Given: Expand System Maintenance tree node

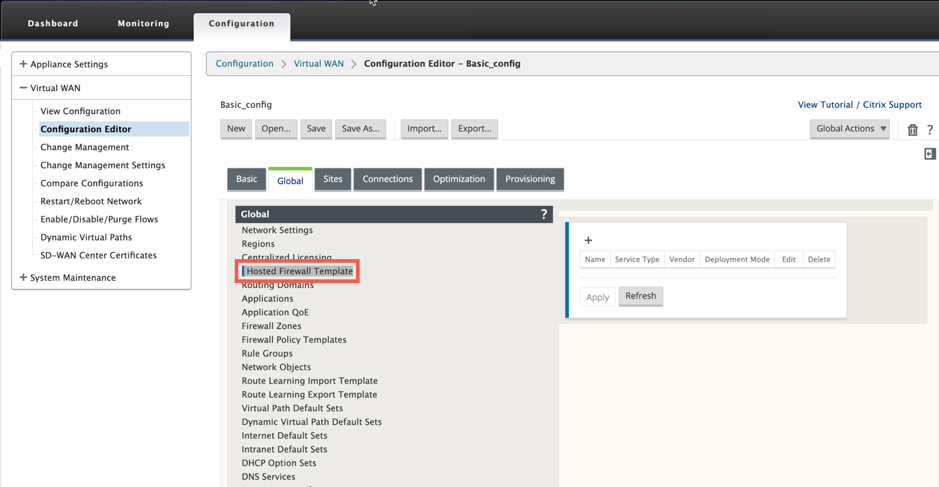Looking at the screenshot, I should click(x=23, y=277).
